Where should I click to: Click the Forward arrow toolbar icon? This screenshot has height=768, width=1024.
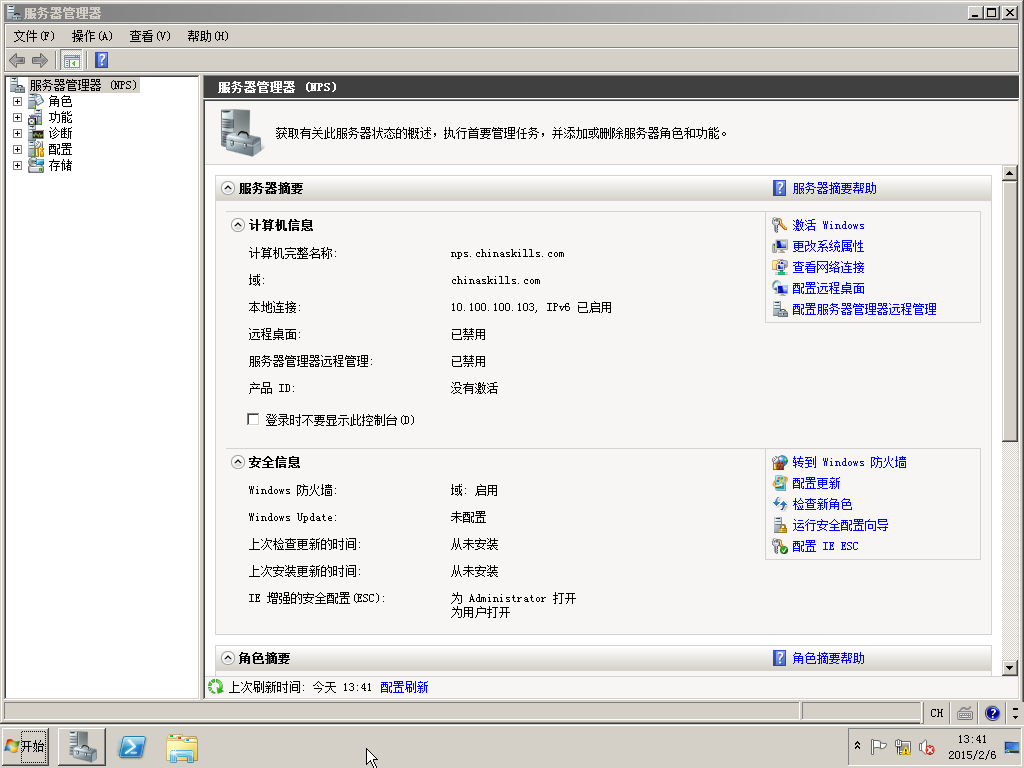tap(40, 61)
